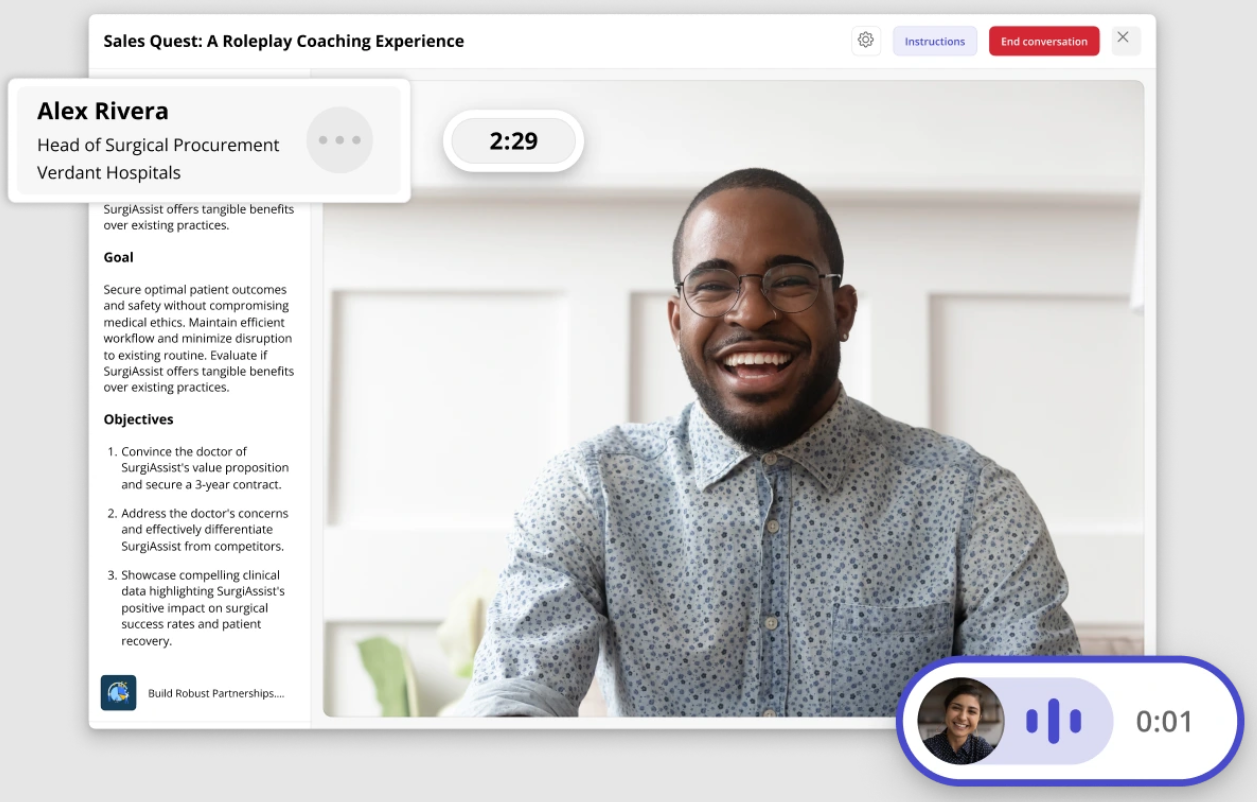Open the settings gear icon
Image resolution: width=1257 pixels, height=802 pixels.
(x=866, y=41)
